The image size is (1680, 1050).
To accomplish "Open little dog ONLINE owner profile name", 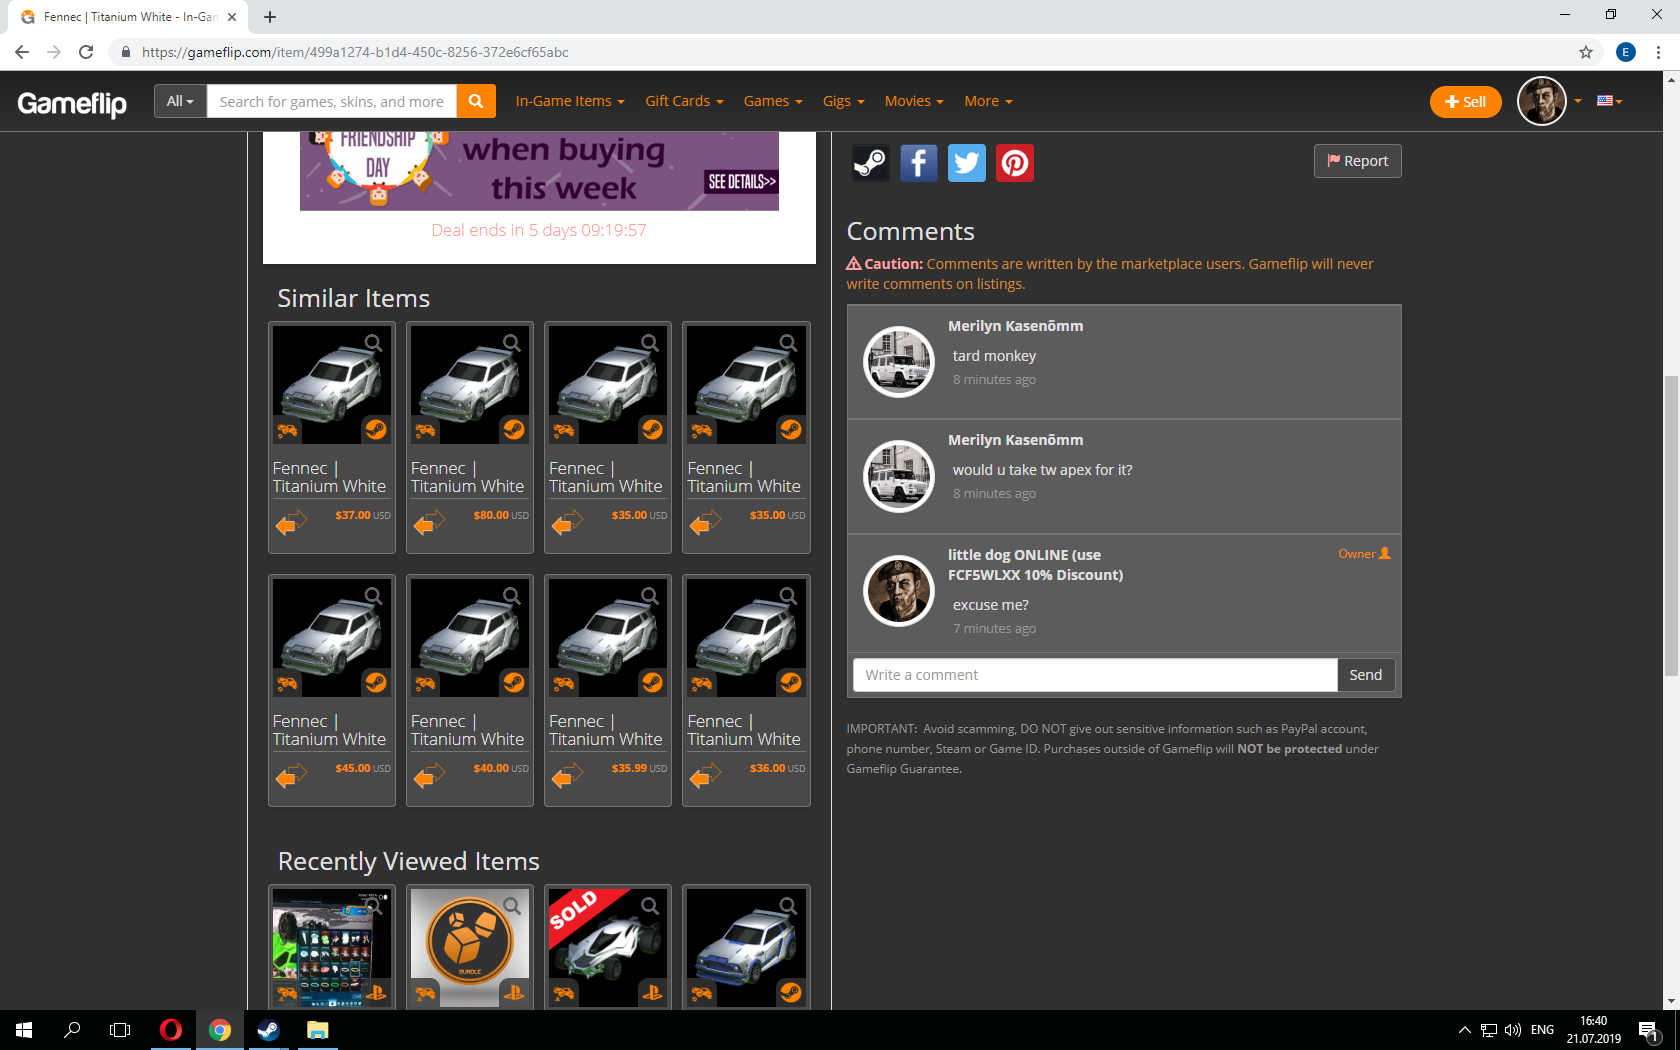I will 1035,565.
